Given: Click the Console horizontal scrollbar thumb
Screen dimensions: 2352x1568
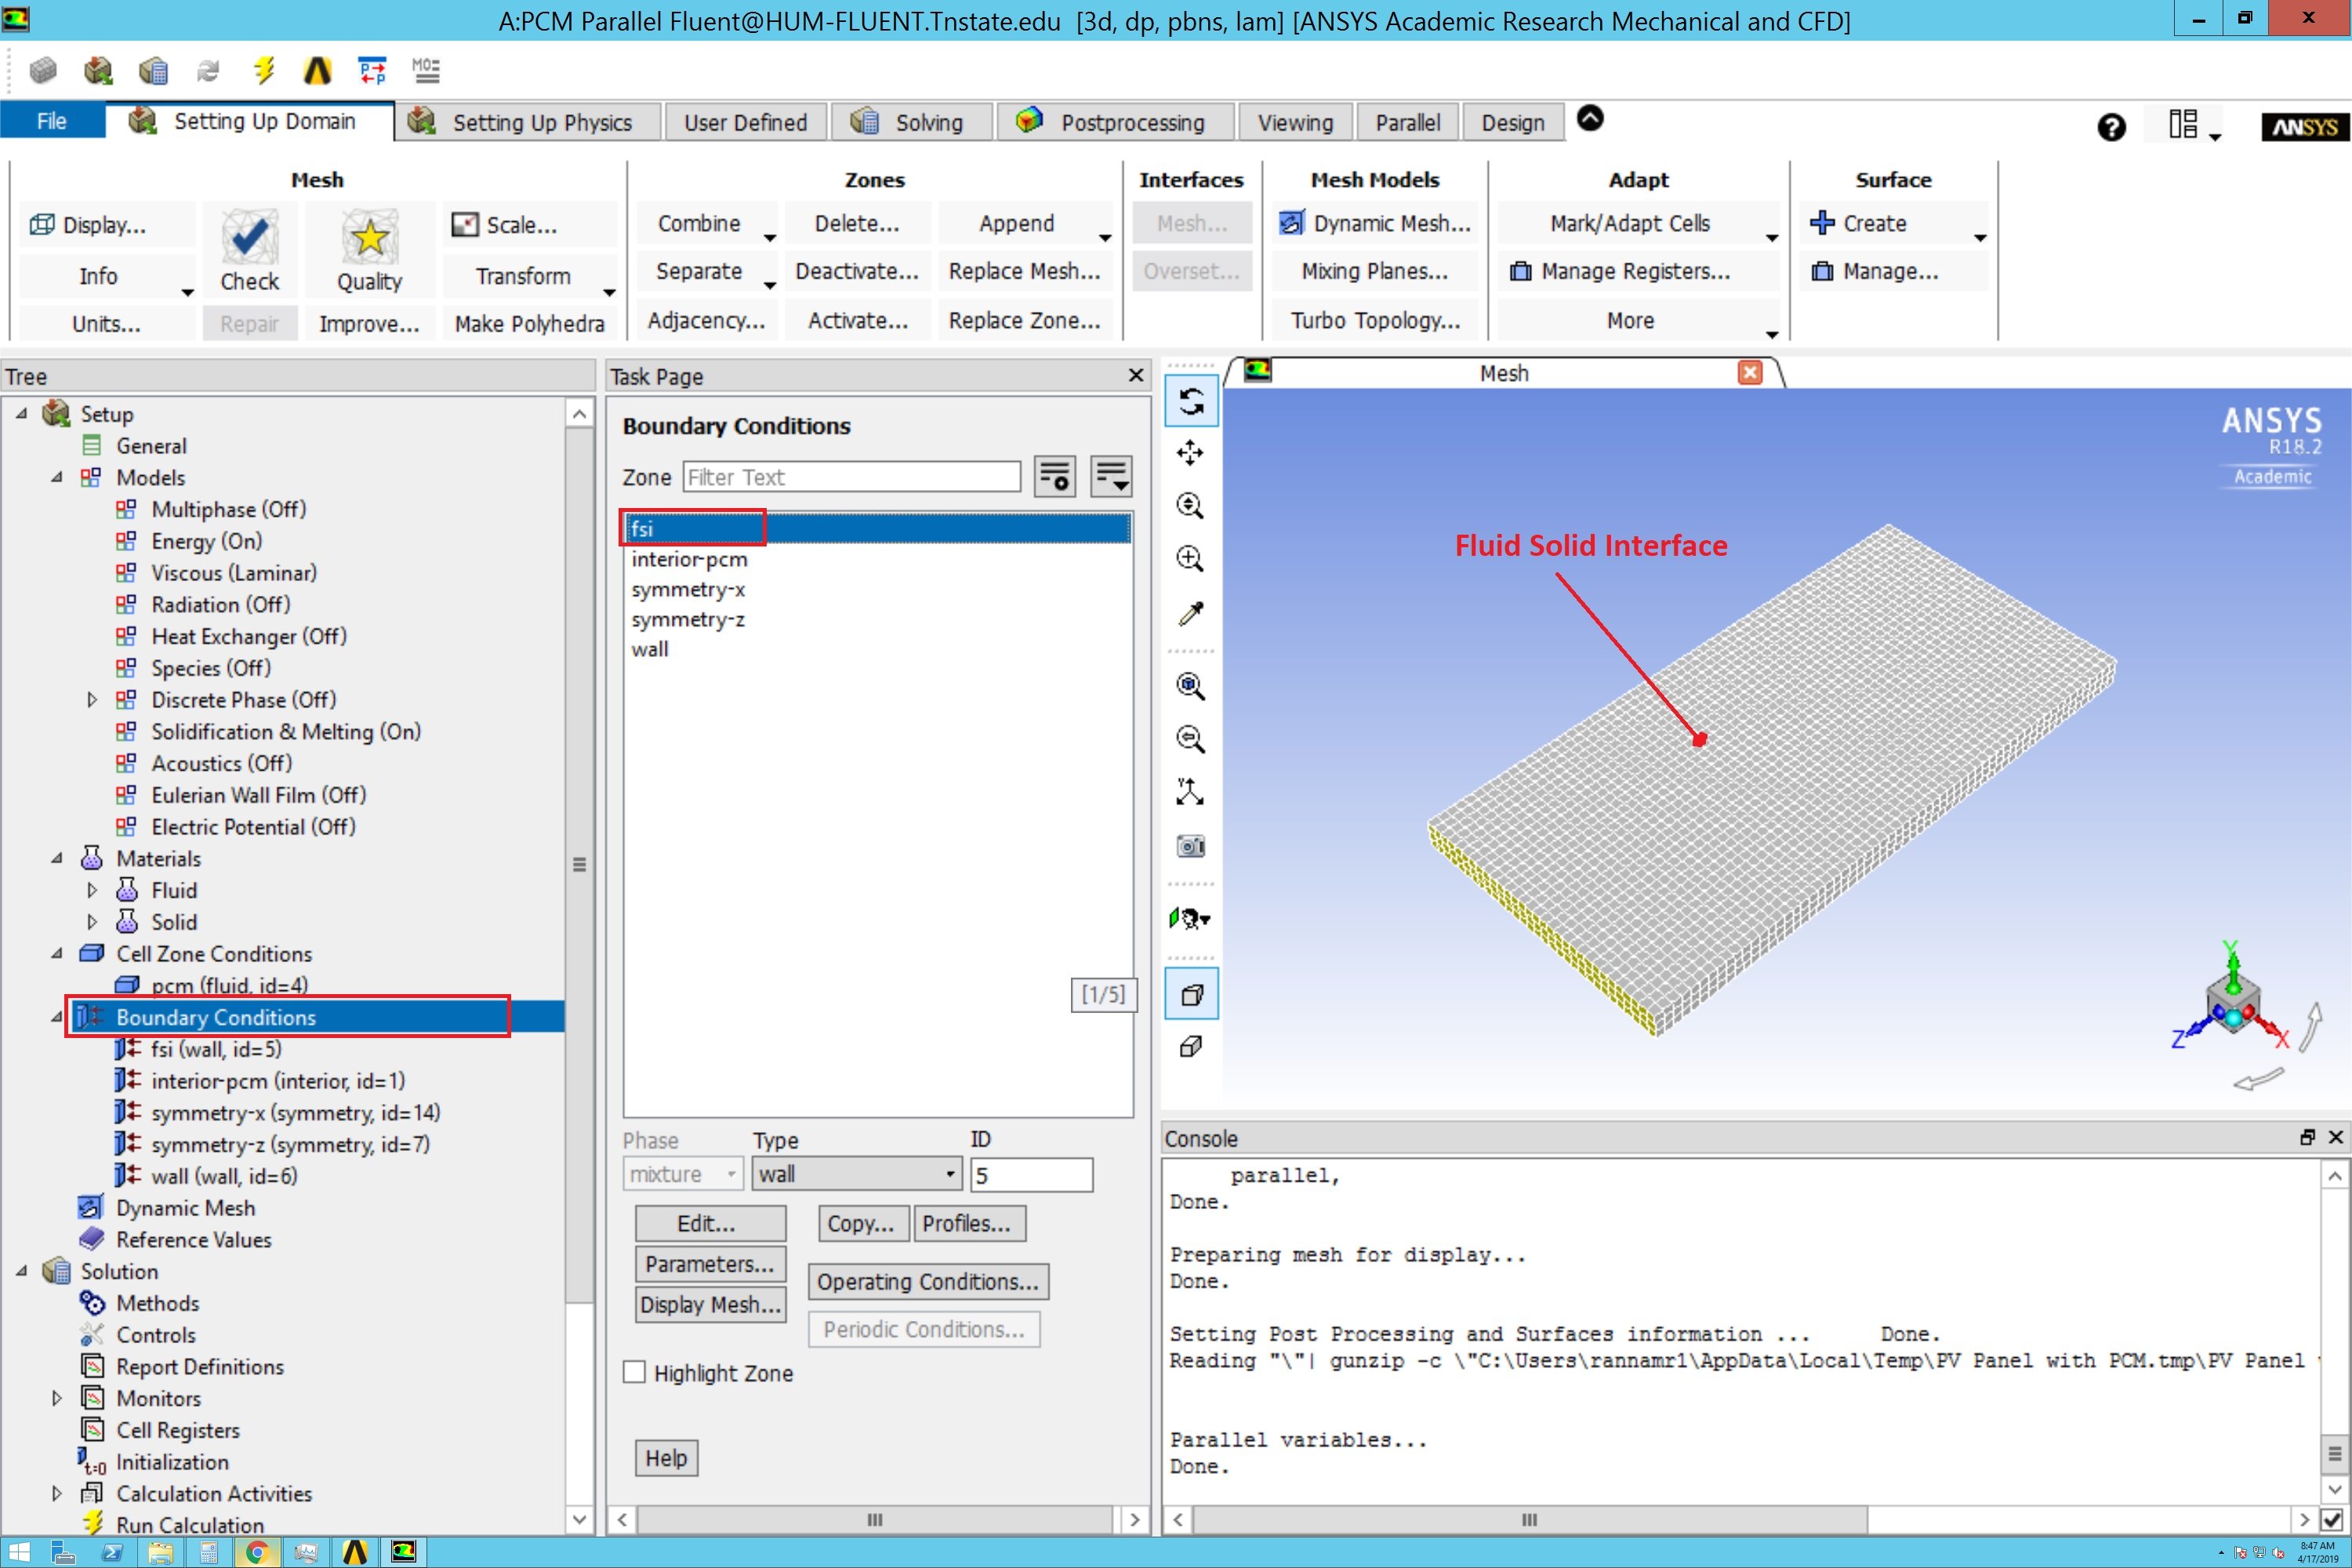Looking at the screenshot, I should [x=1530, y=1520].
